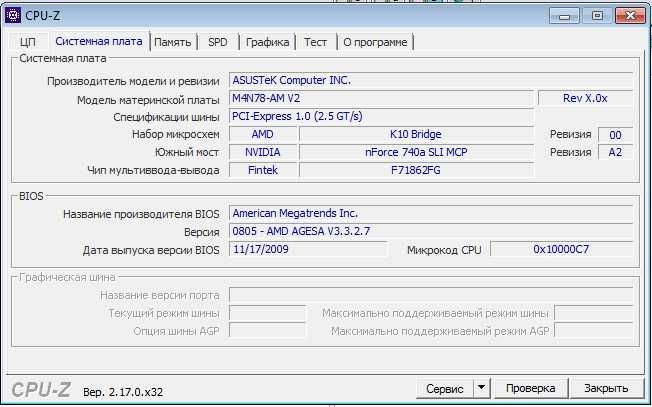Screen dimensions: 652x407
Task: Open the Память tab
Action: click(x=173, y=42)
